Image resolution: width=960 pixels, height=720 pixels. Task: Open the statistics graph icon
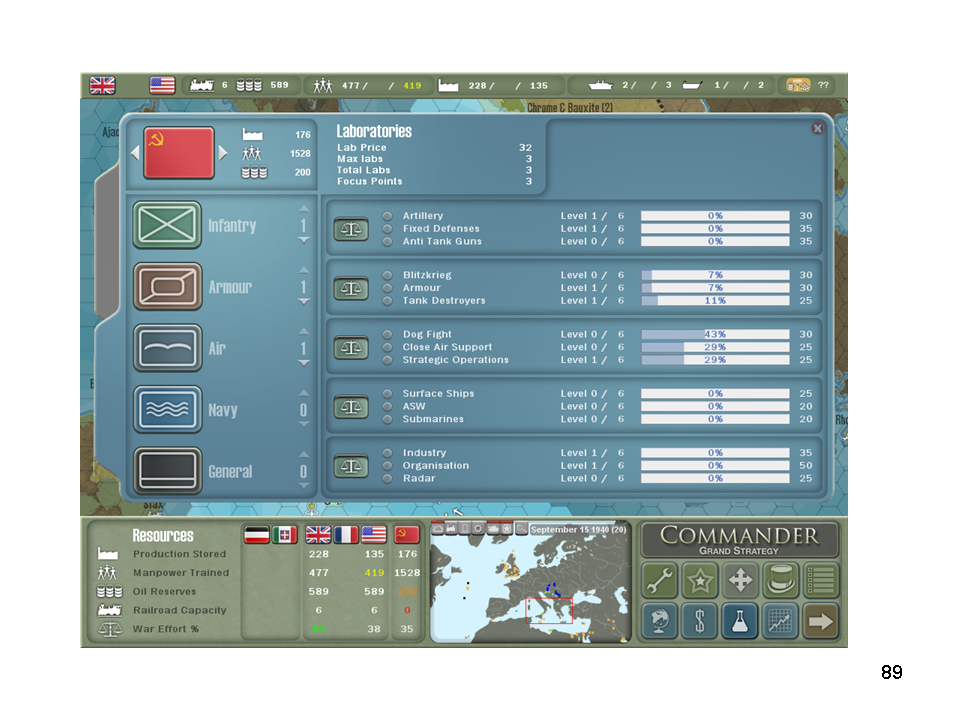[x=780, y=621]
